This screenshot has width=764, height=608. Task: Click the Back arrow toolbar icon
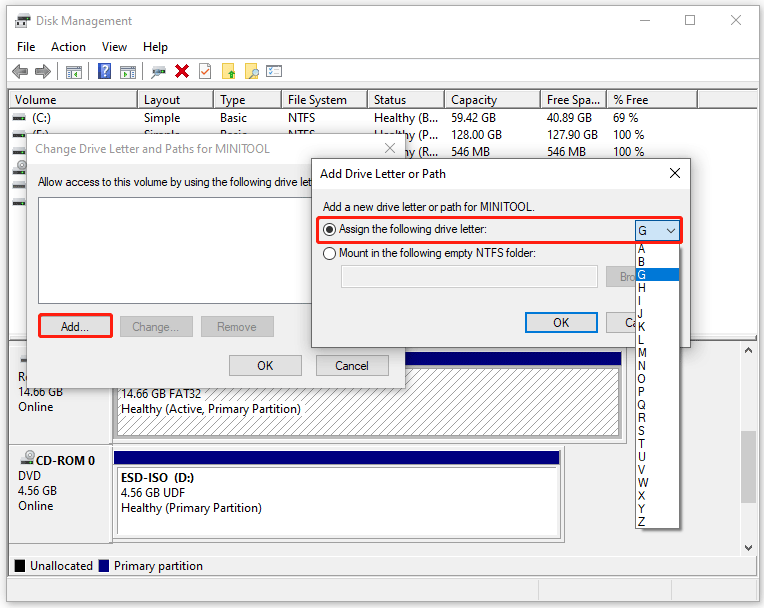click(20, 71)
